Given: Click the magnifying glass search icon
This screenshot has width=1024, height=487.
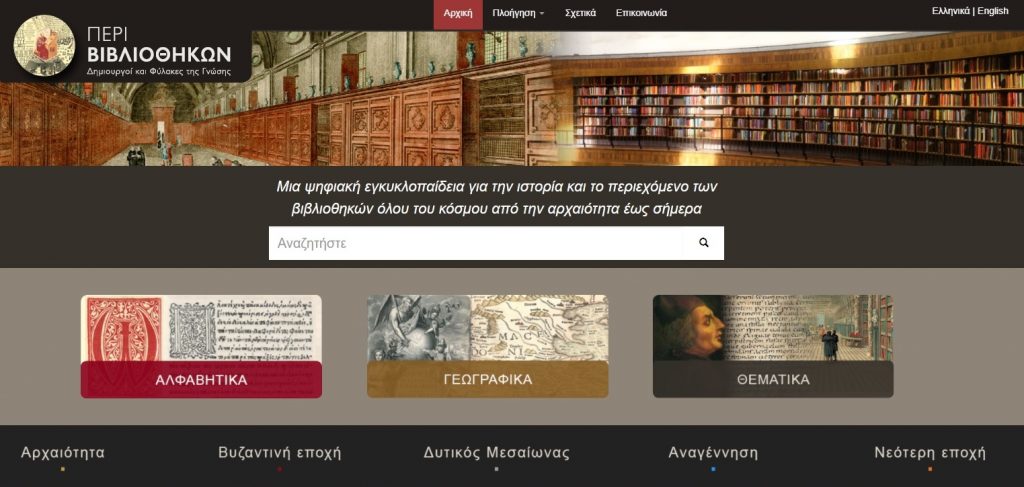Looking at the screenshot, I should tap(703, 243).
